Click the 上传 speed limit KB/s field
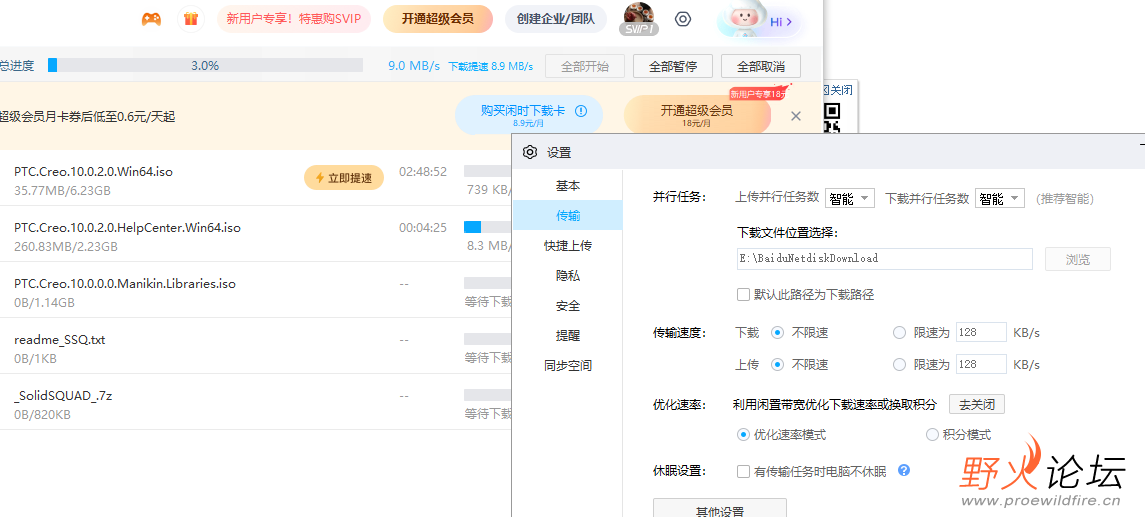This screenshot has height=517, width=1145. tap(981, 364)
